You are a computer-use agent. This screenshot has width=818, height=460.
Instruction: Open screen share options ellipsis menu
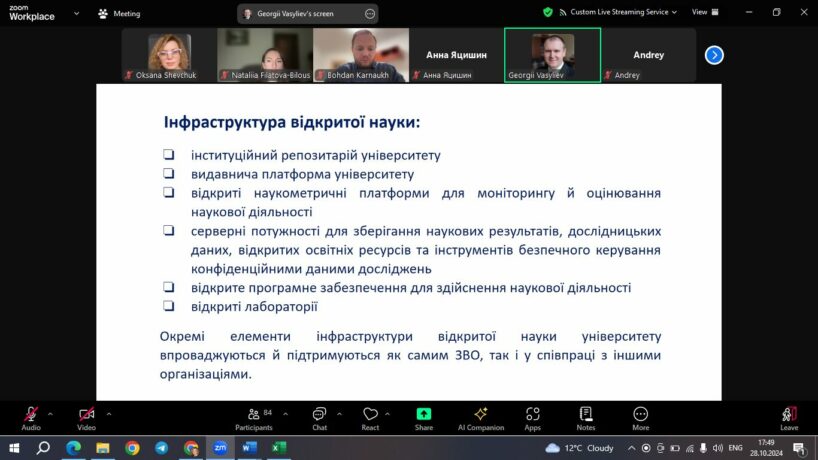370,13
